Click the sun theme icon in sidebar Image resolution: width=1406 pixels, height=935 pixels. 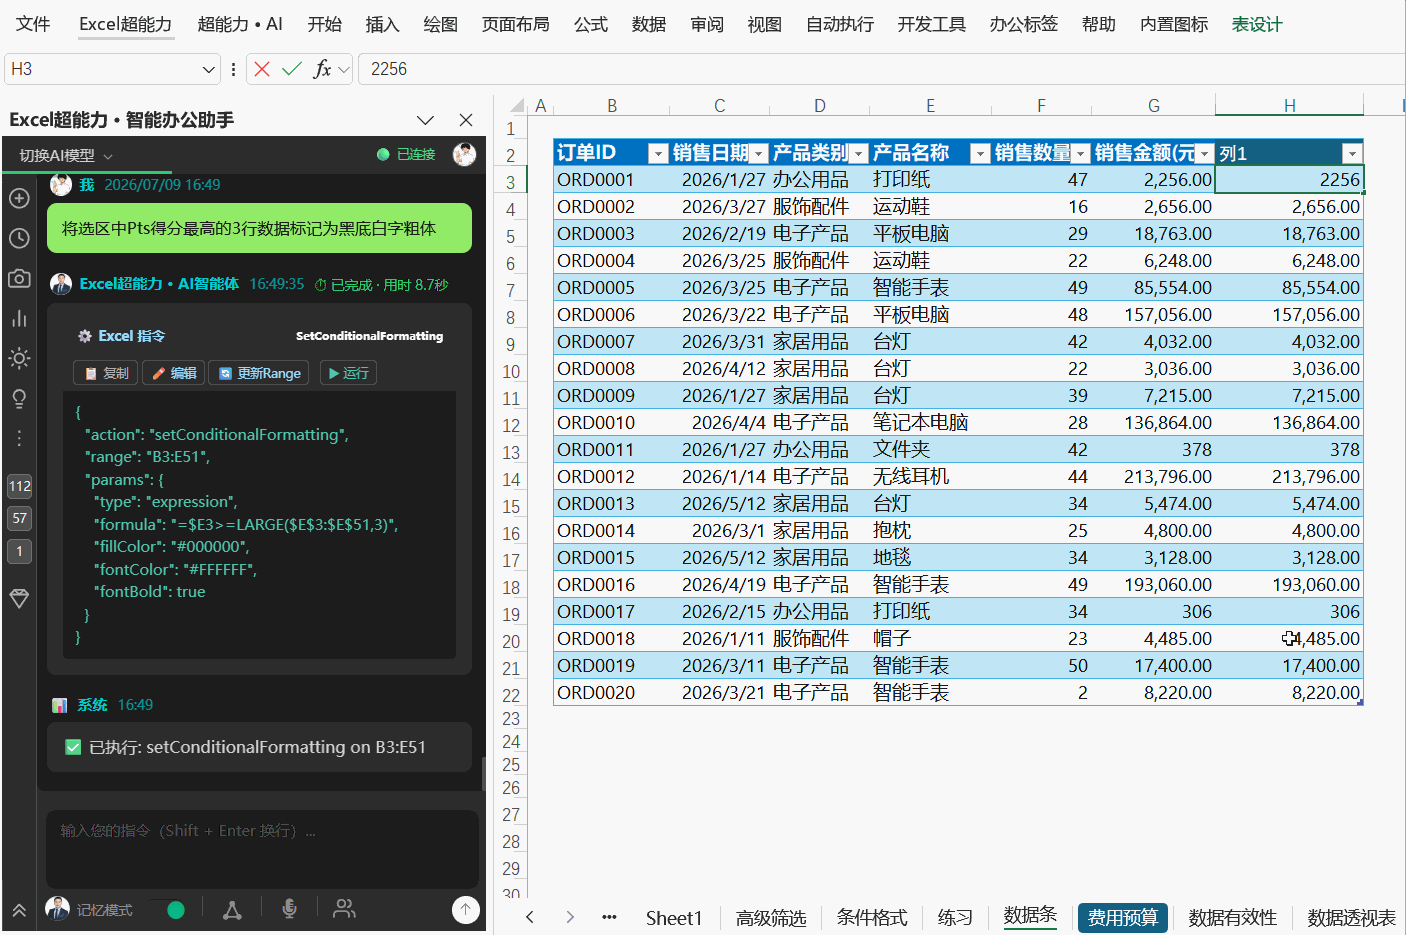point(19,358)
